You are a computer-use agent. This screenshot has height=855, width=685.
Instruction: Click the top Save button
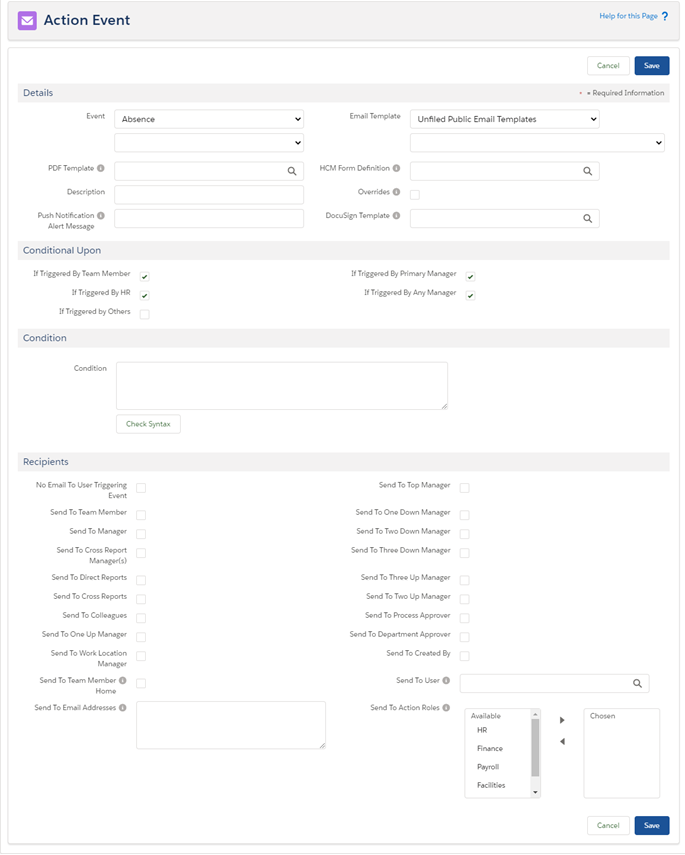pos(651,66)
